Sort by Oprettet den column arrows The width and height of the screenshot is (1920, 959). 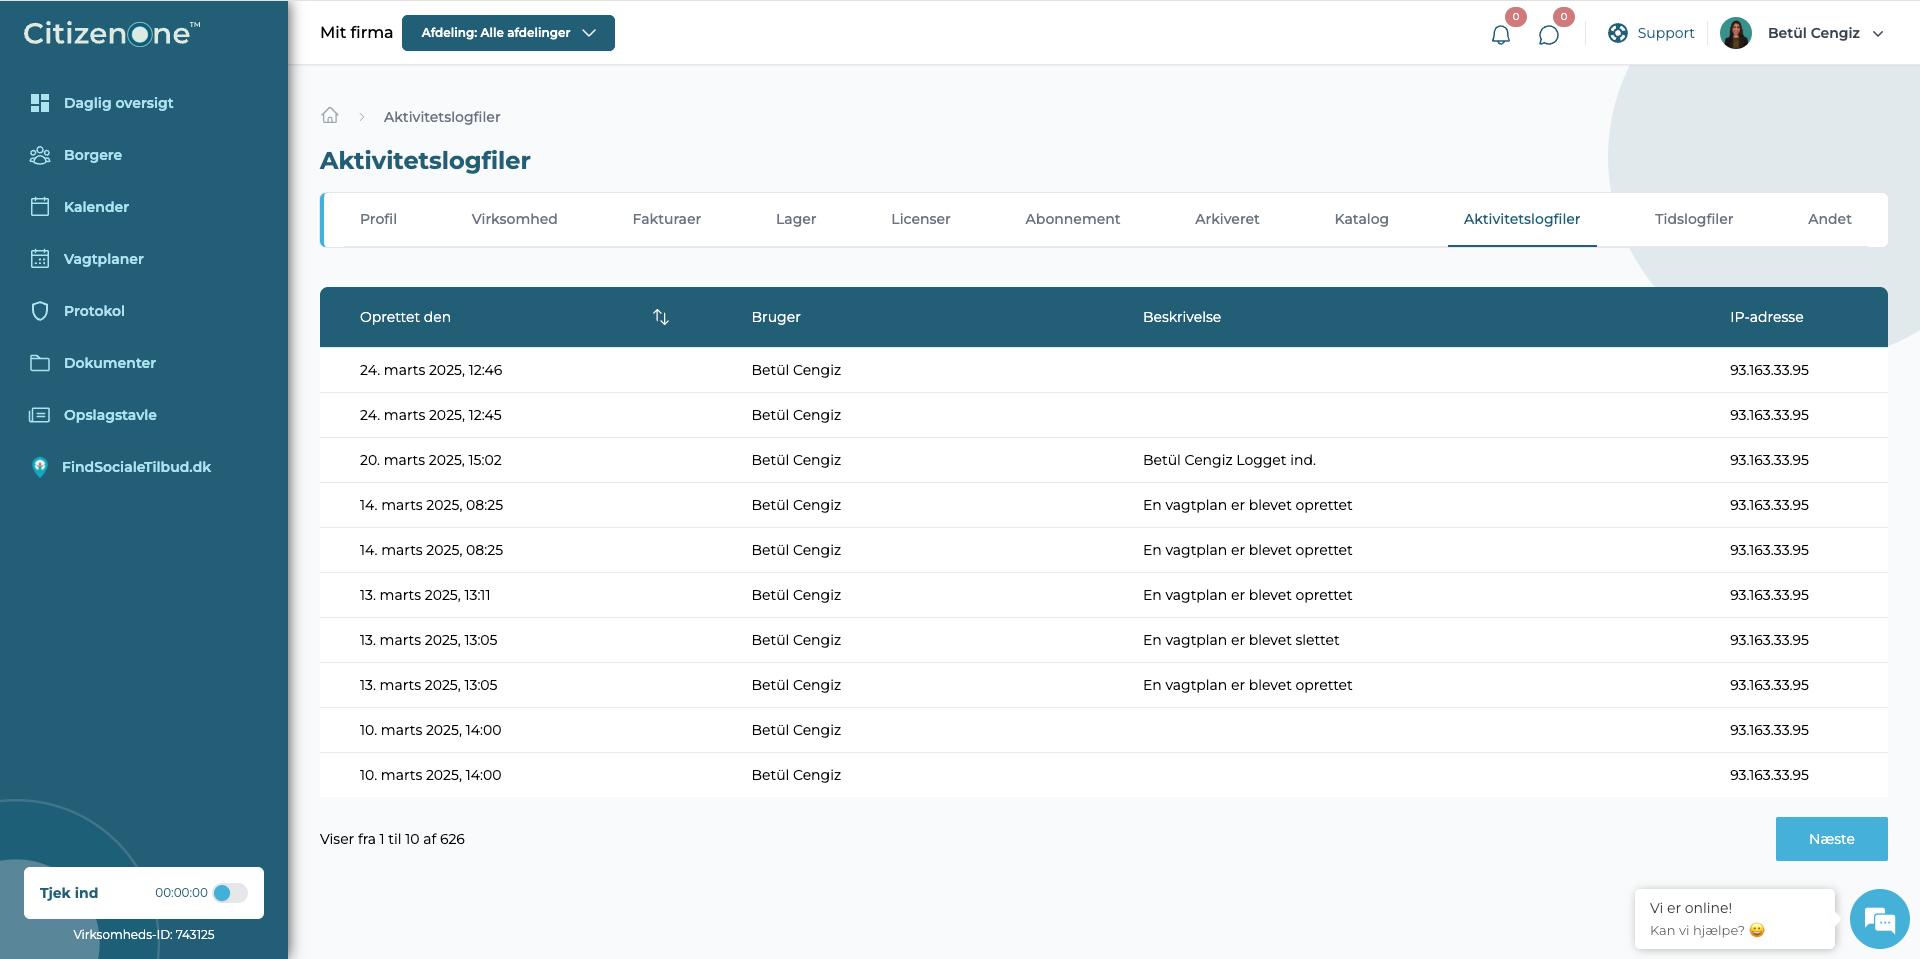pyautogui.click(x=661, y=317)
